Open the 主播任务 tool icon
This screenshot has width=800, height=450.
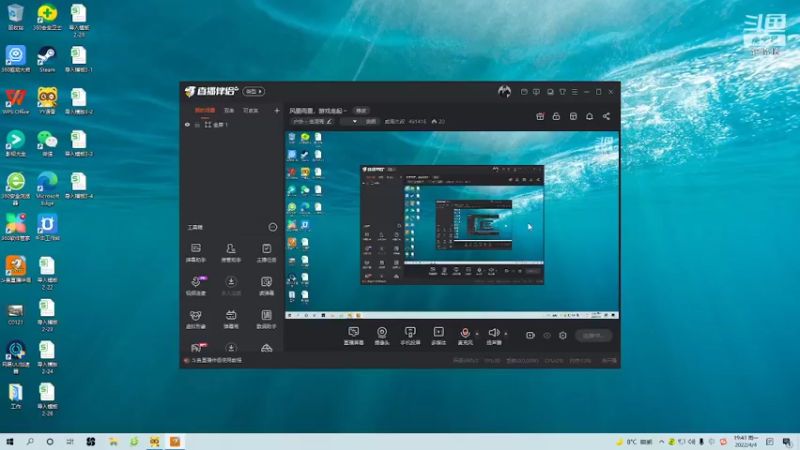(266, 253)
